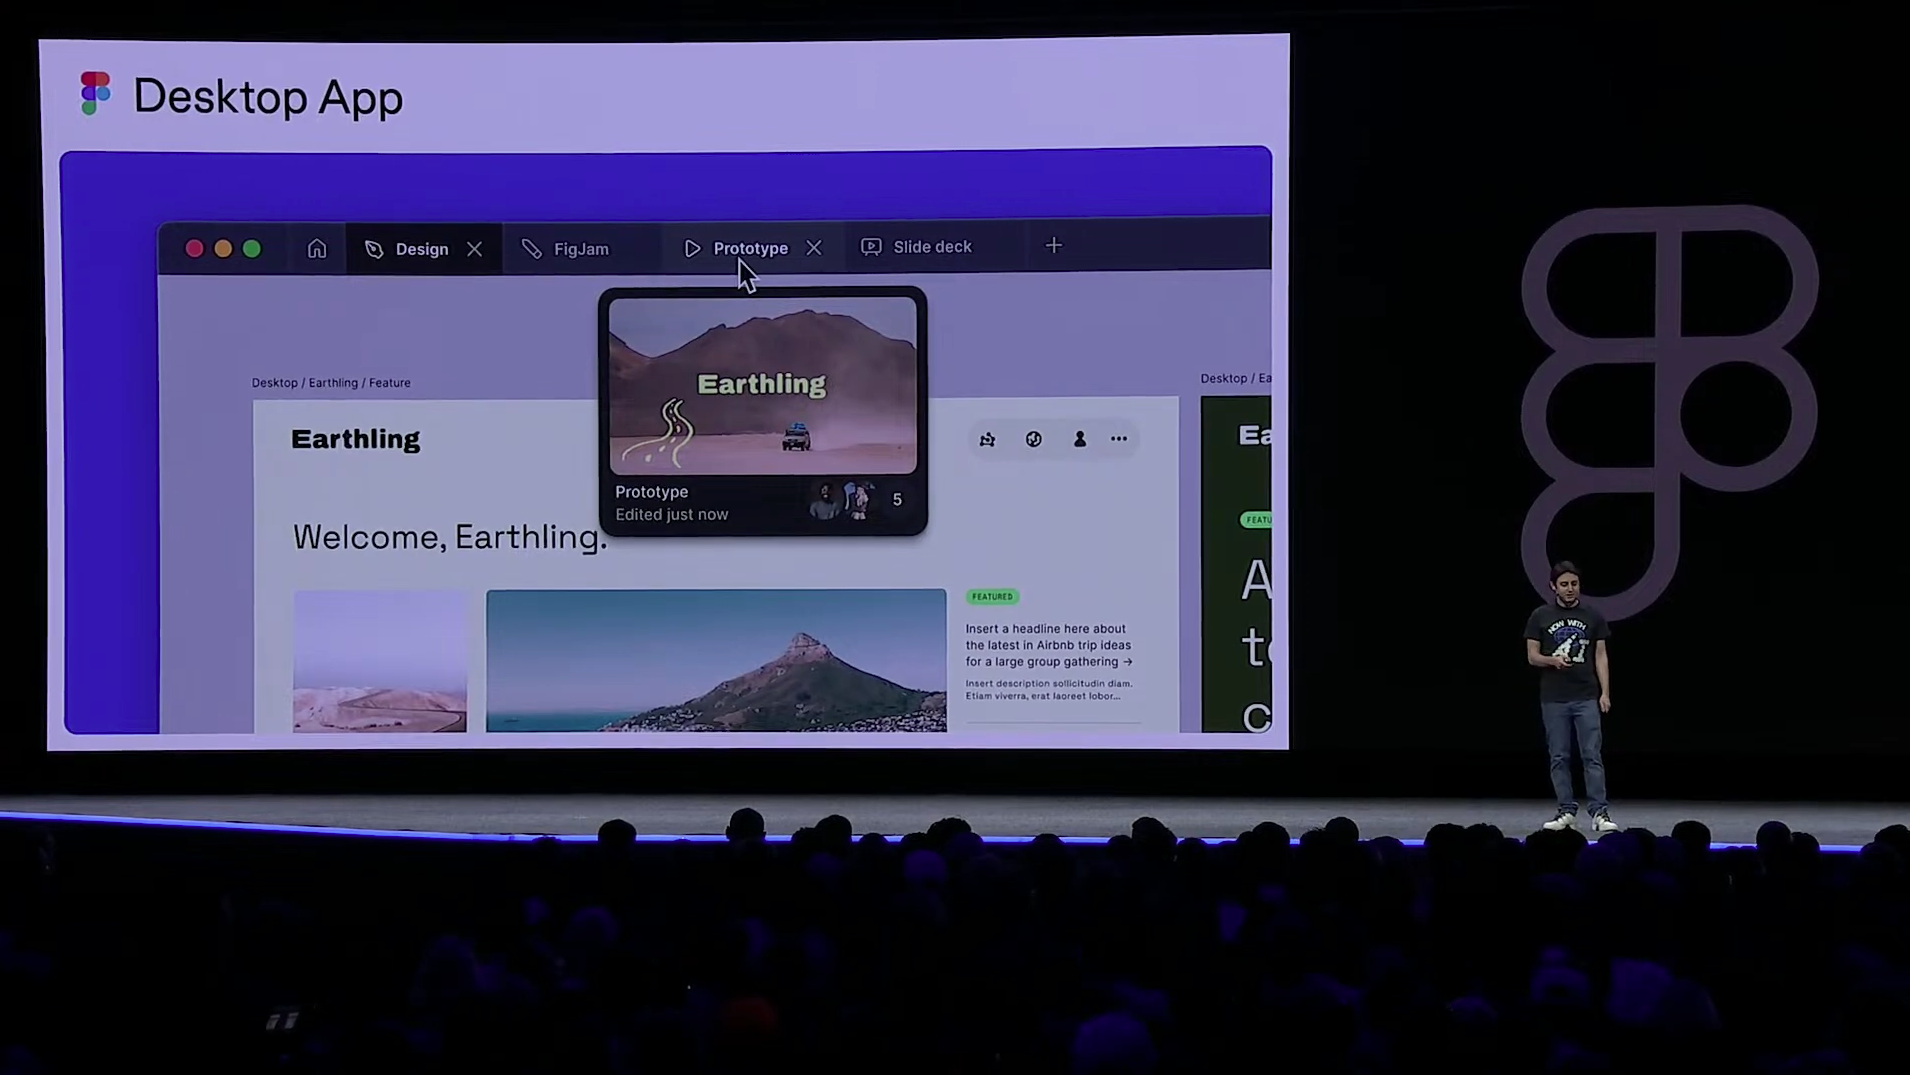
Task: Select the Desktop / Earthling / Feature frame label
Action: coord(331,383)
